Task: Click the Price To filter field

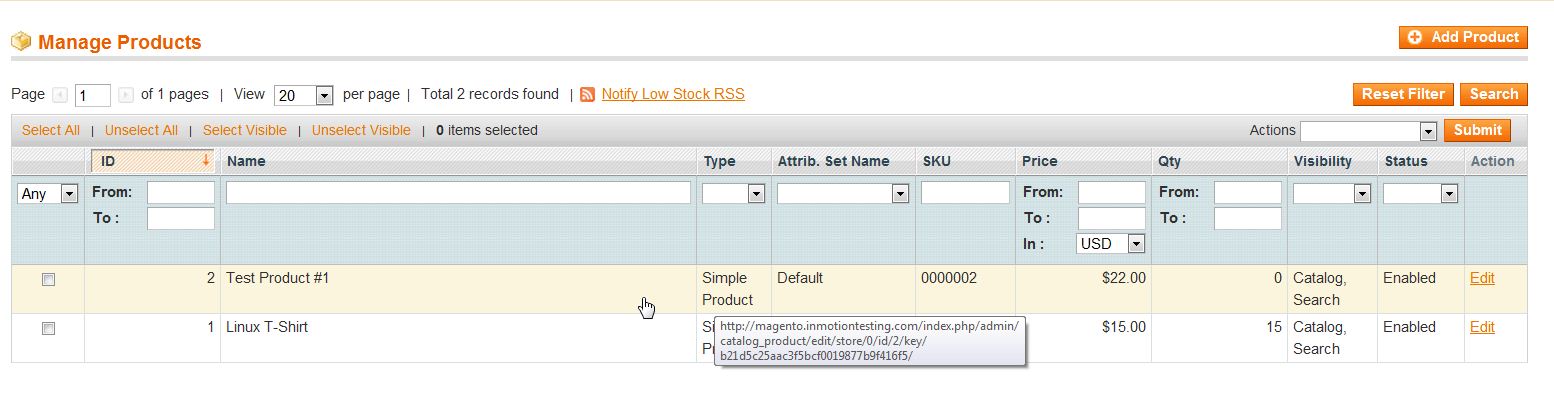Action: pos(1112,218)
